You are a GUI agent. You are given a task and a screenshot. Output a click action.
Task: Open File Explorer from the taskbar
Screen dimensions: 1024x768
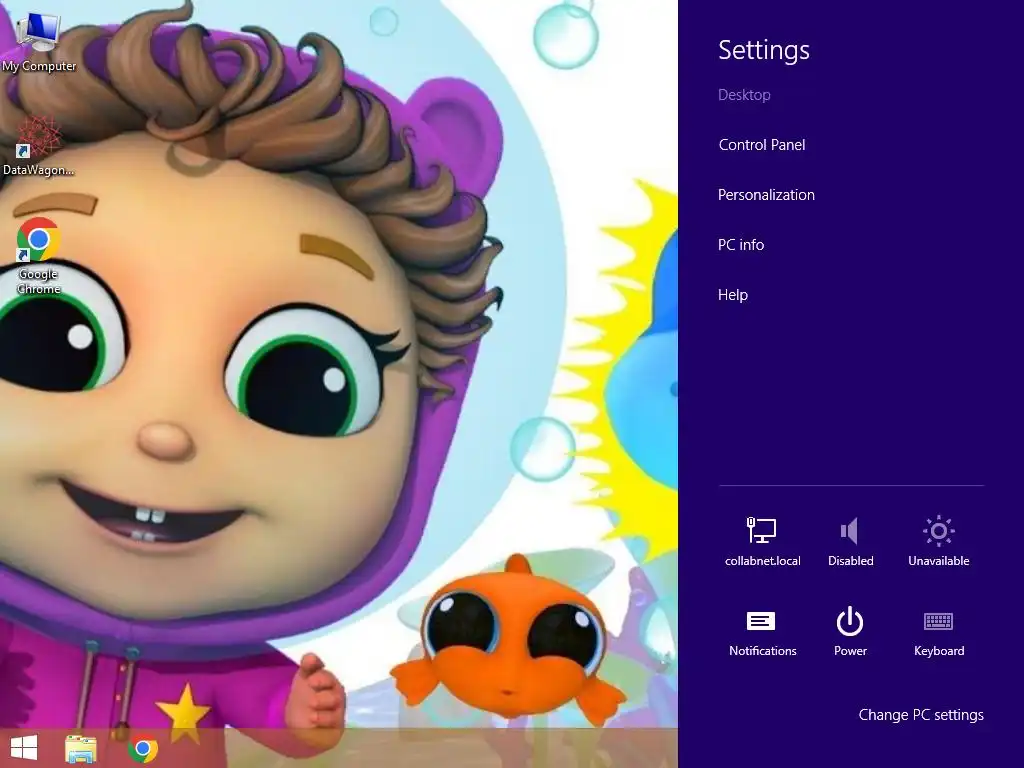(81, 748)
